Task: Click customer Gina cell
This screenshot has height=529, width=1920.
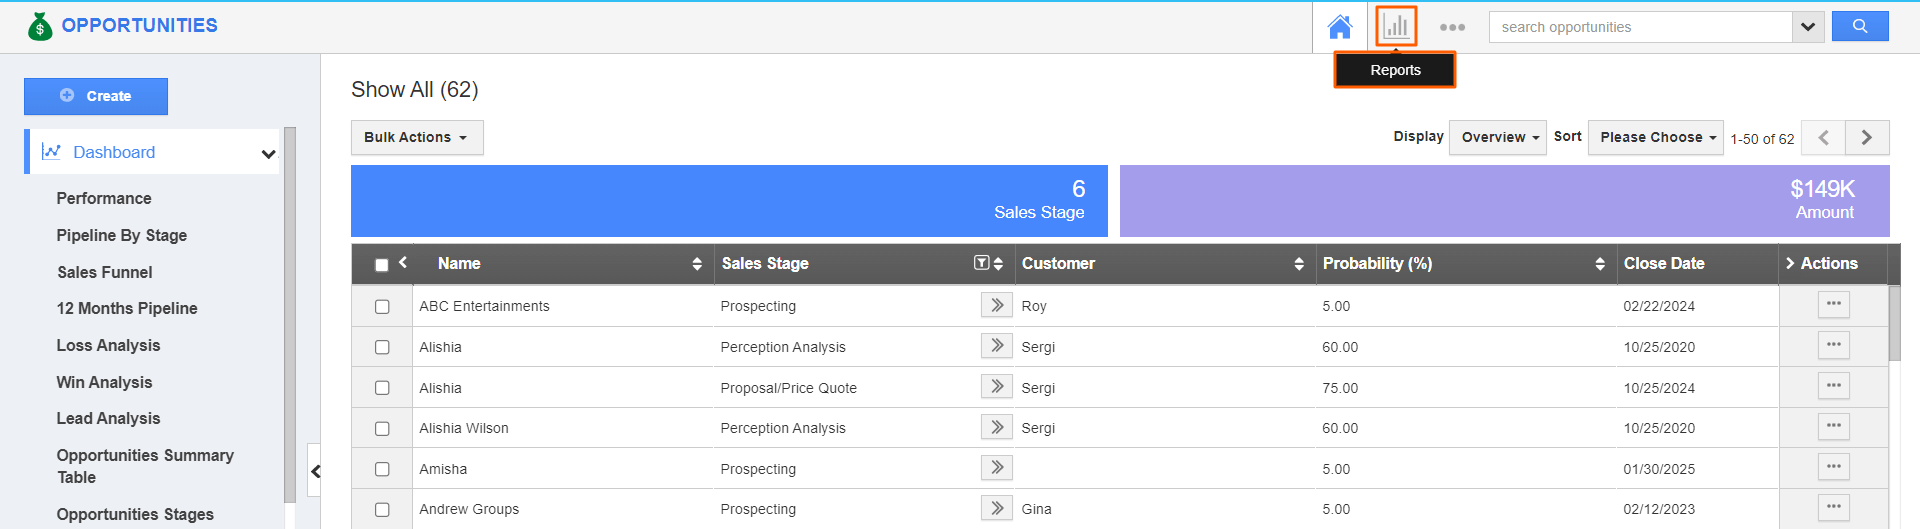Action: (1036, 509)
